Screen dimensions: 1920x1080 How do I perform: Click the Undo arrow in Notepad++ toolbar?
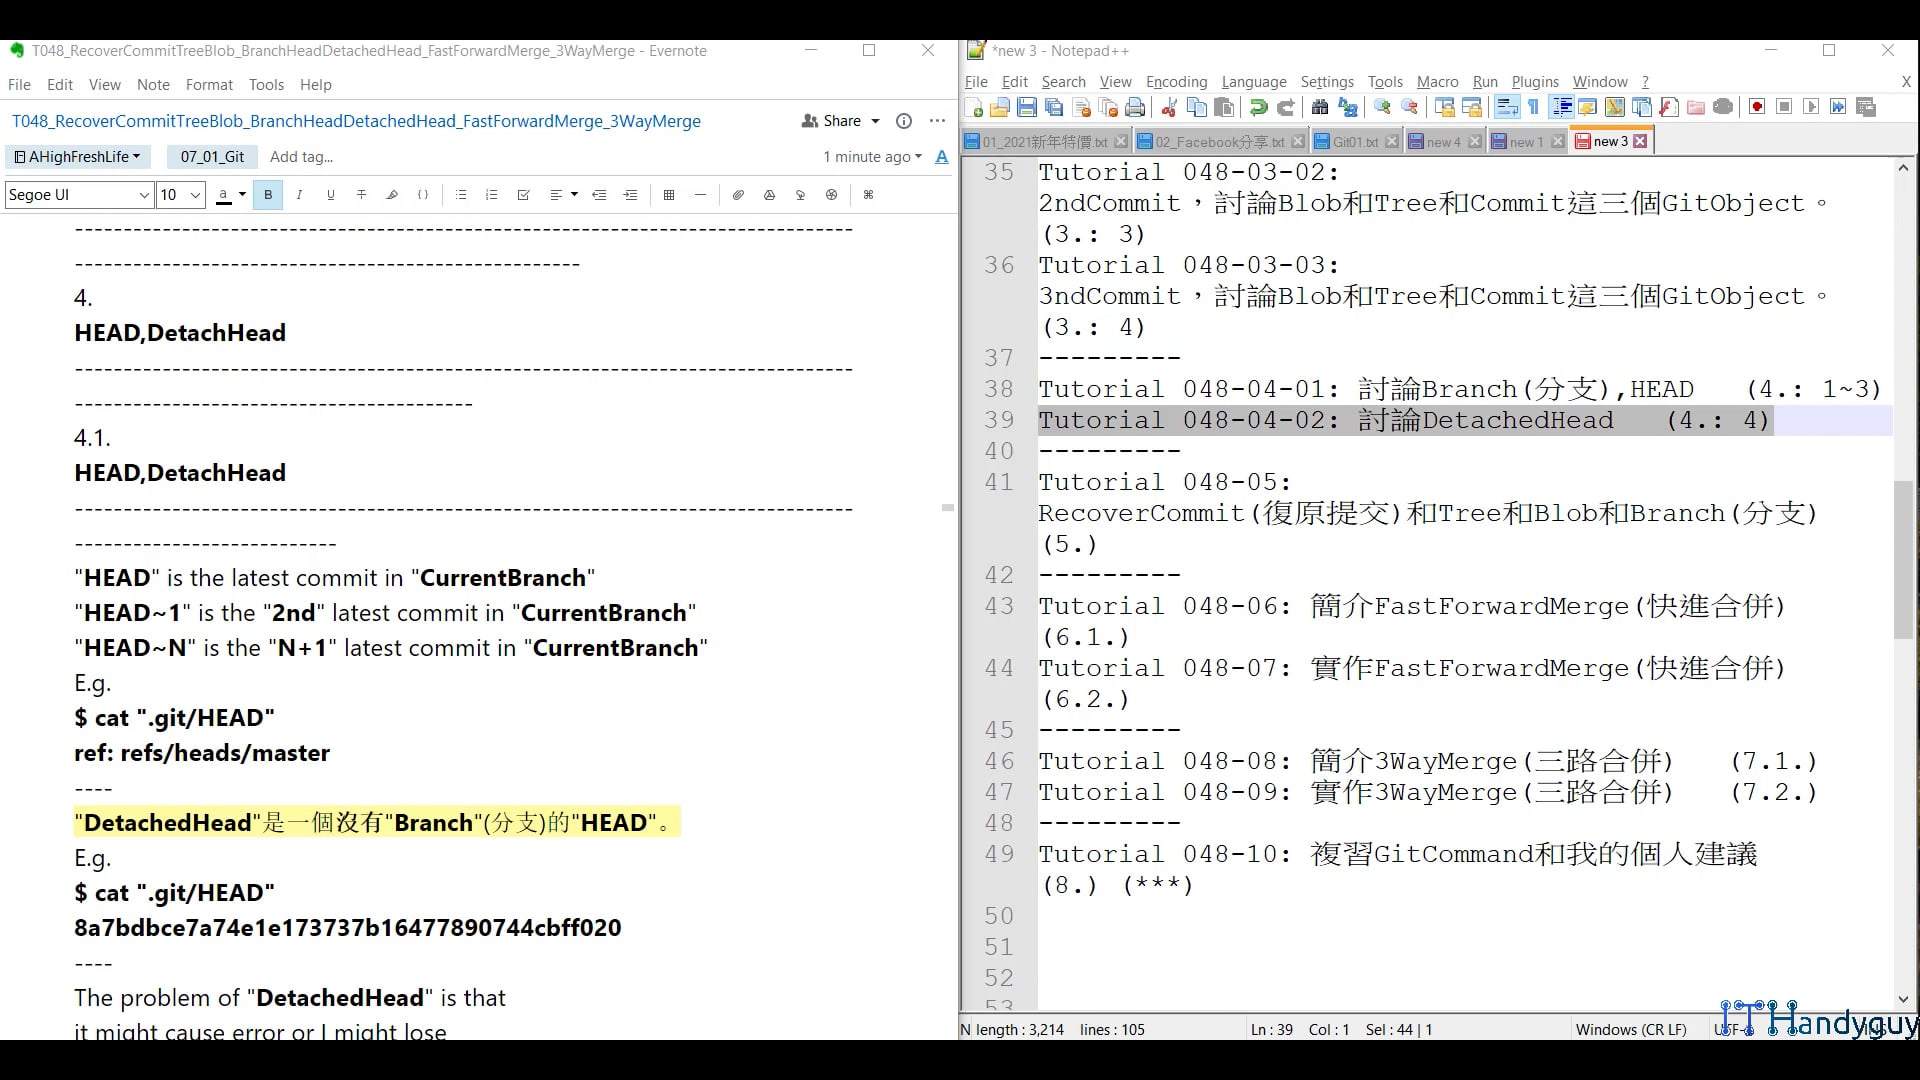(1259, 108)
